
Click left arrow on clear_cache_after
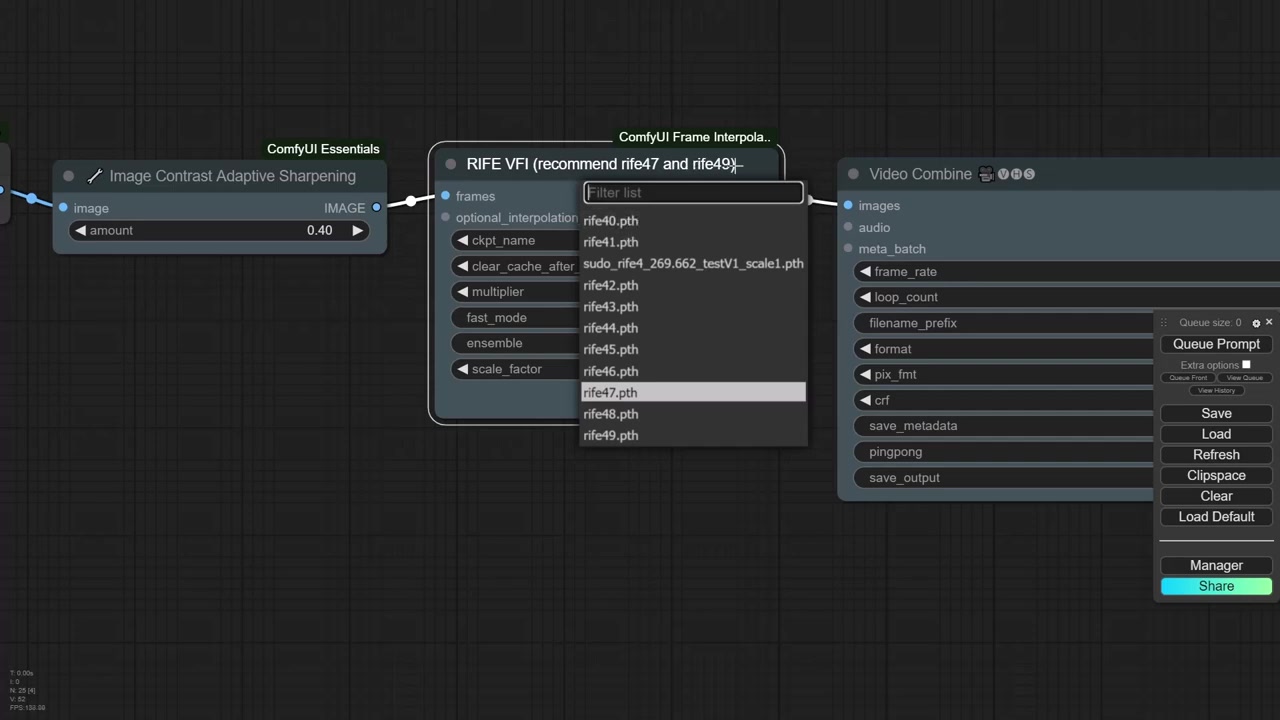pos(462,266)
